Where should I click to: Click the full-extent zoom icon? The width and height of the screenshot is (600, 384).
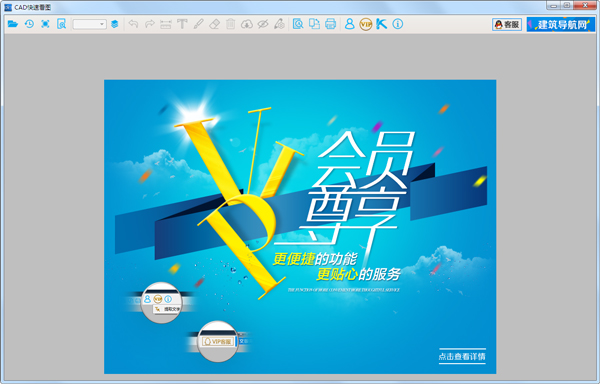(45, 24)
